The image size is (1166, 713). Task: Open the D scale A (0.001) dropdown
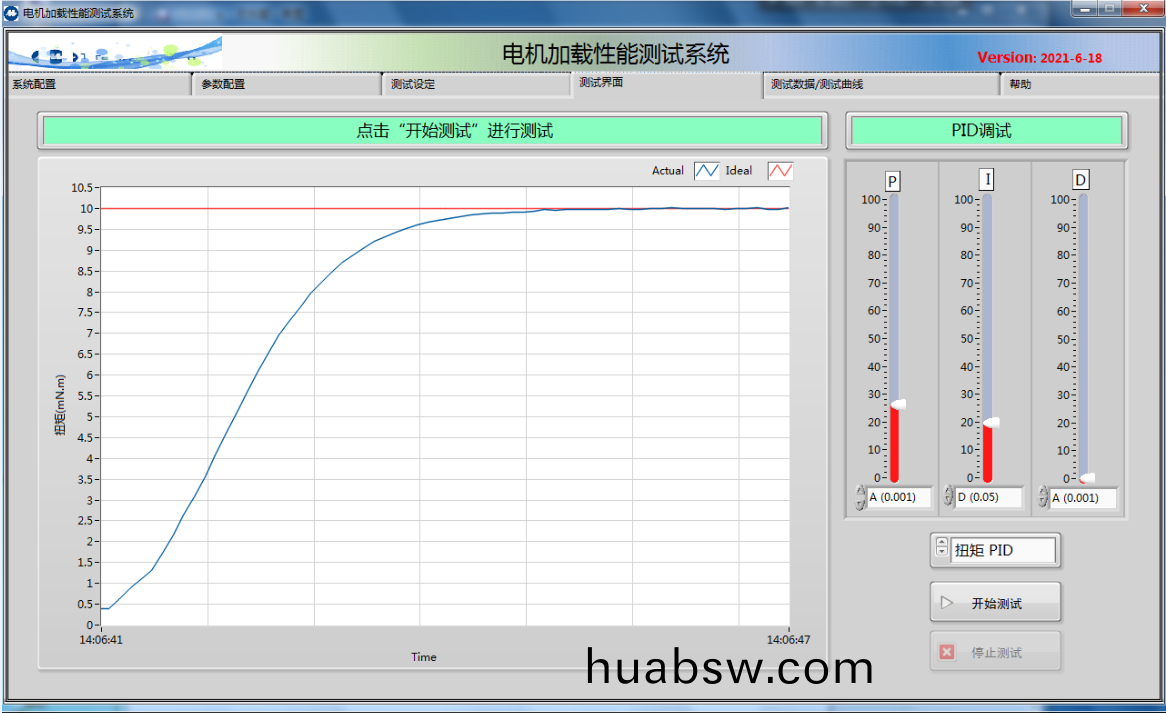point(1082,497)
